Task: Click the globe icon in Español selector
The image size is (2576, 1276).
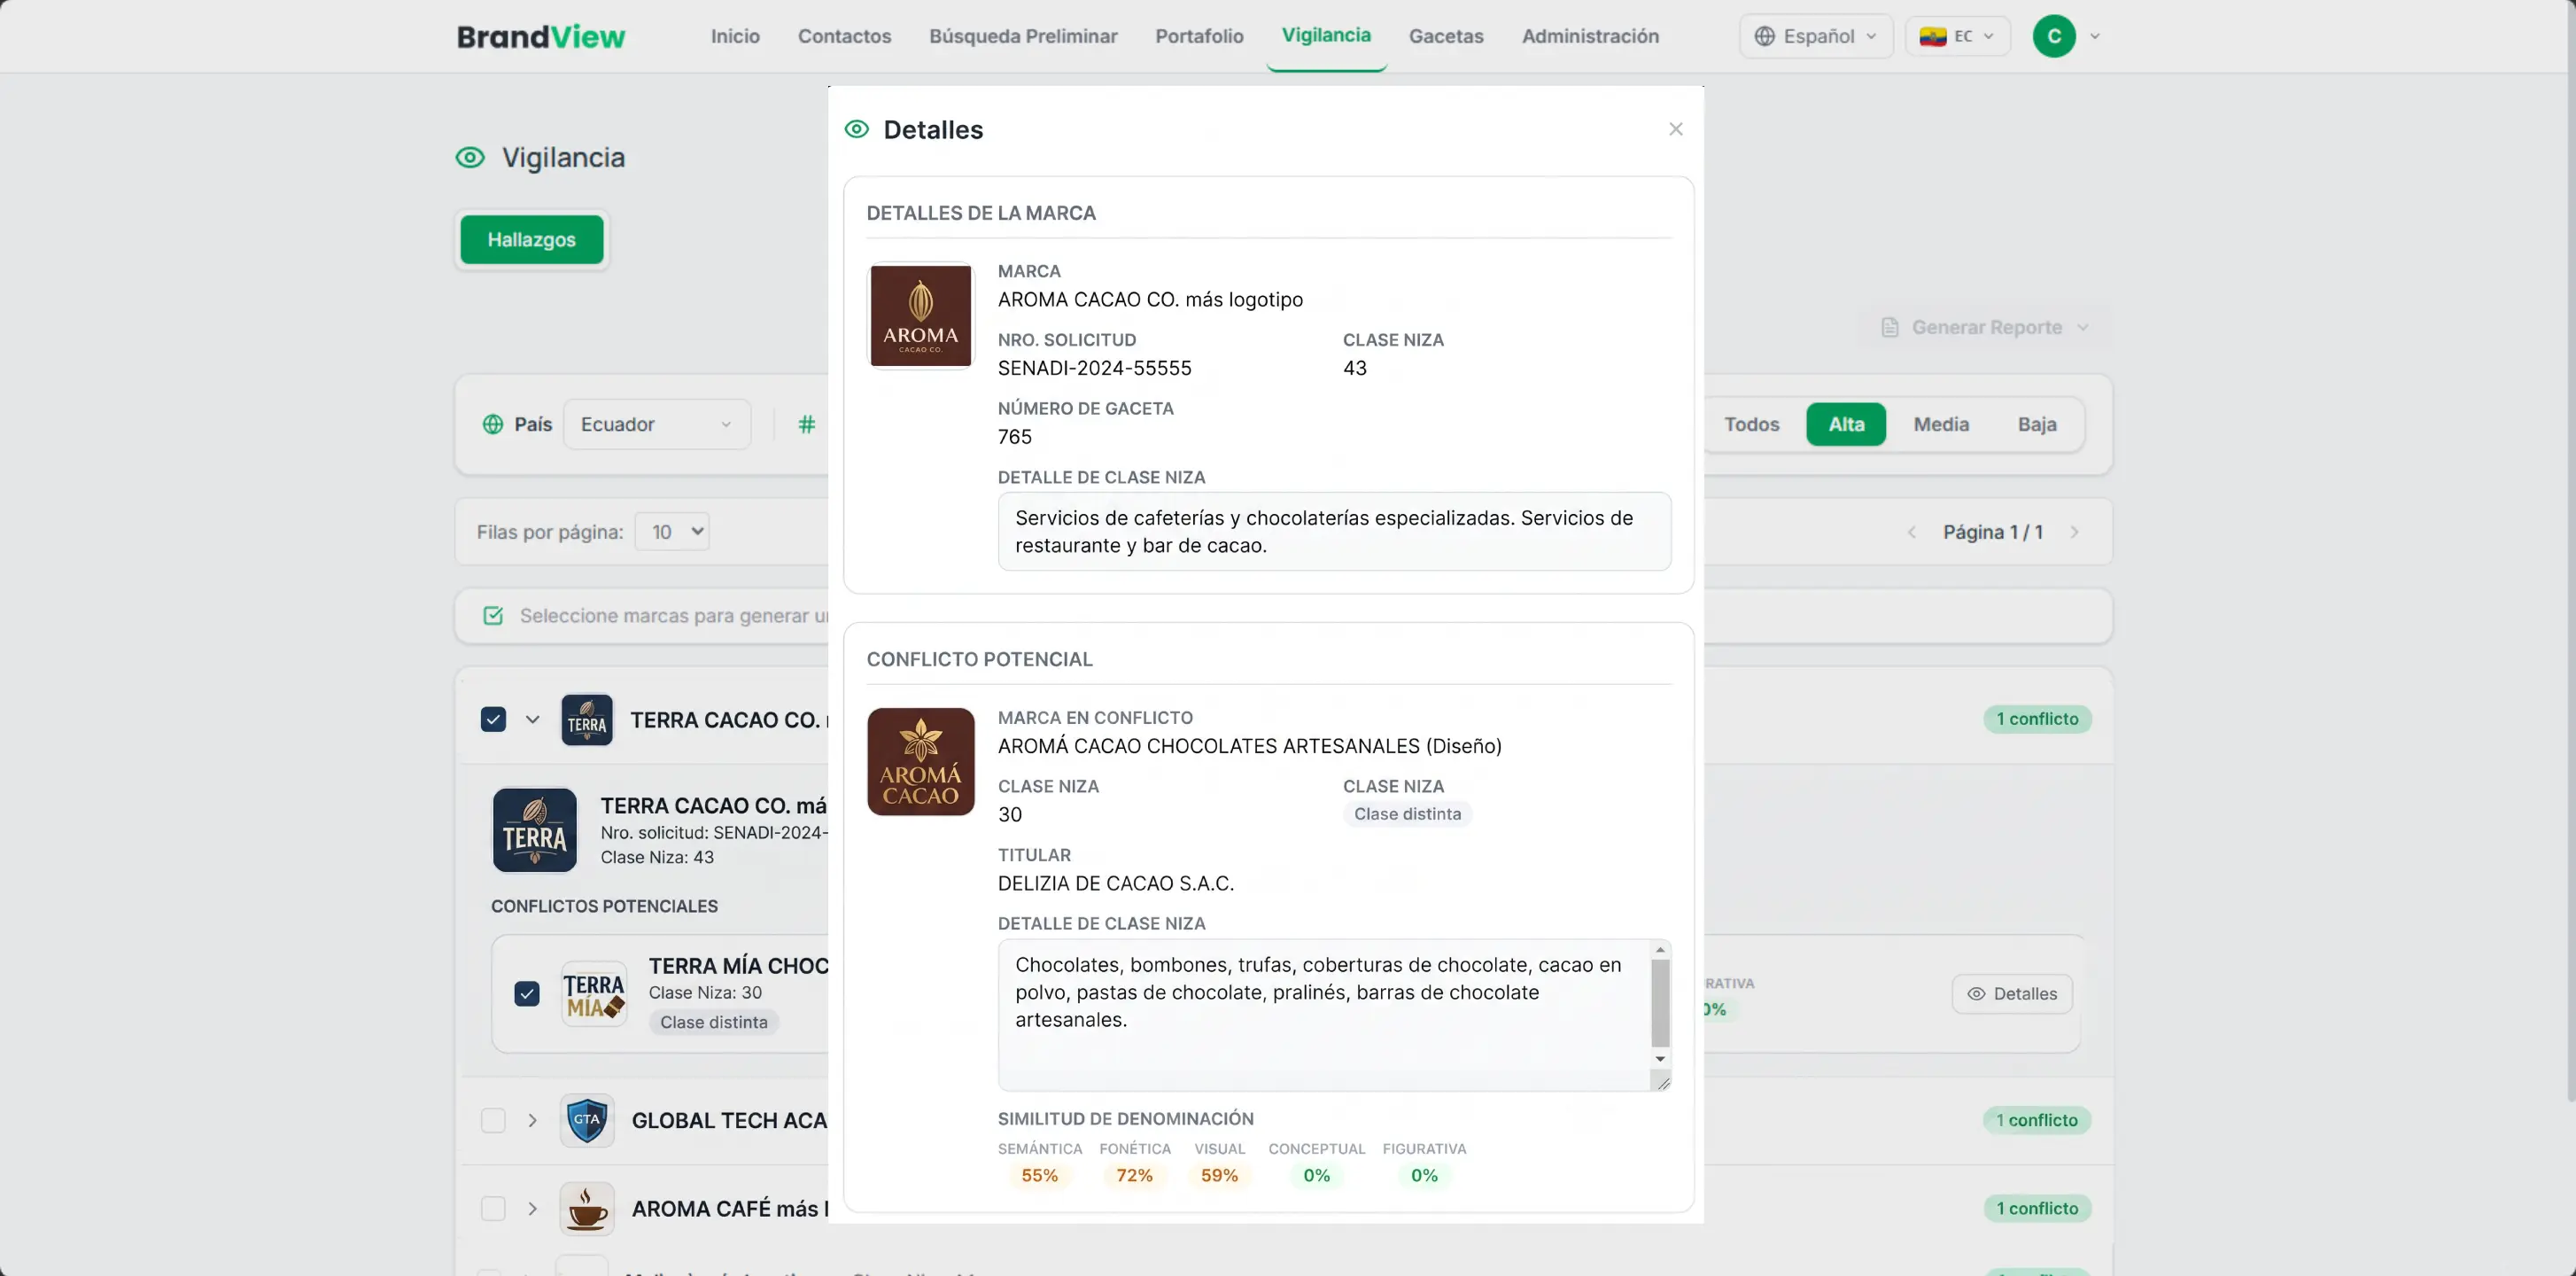Action: [1765, 36]
